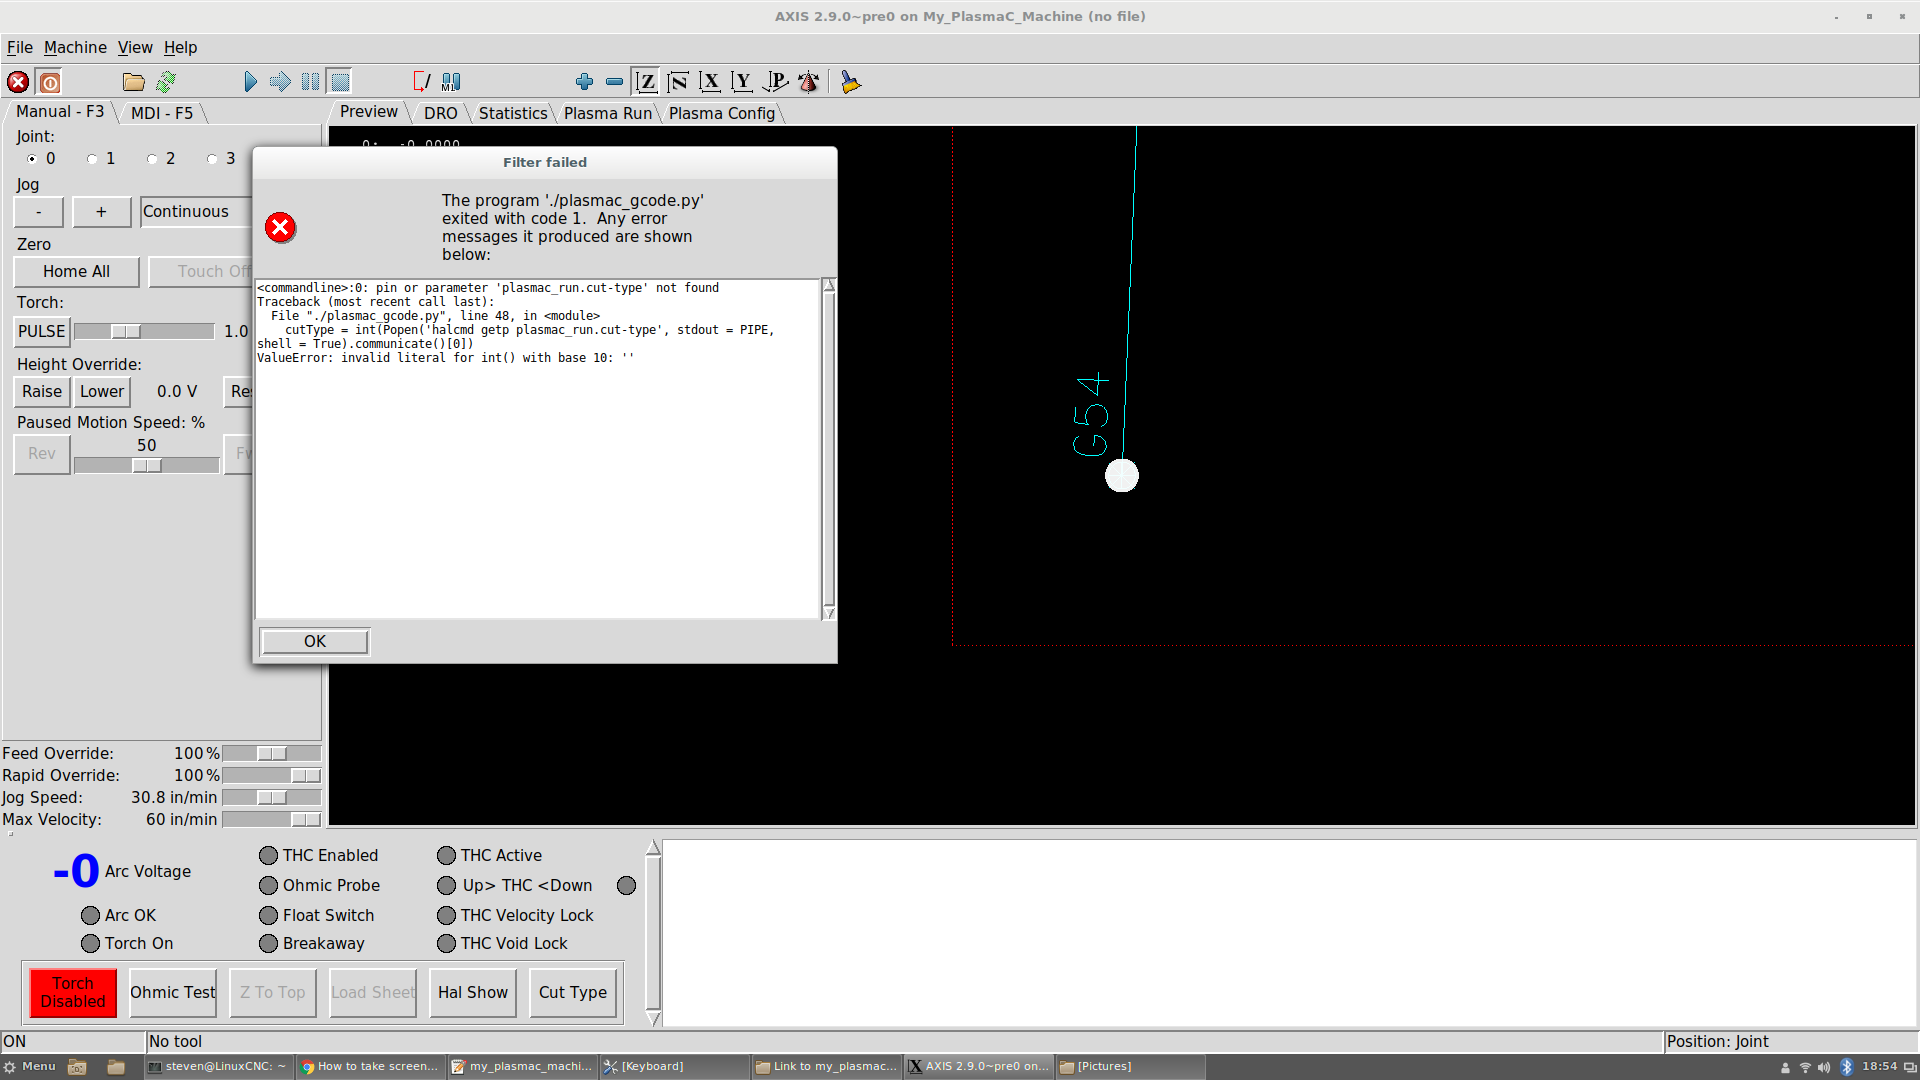
Task: Switch to the Statistics tab
Action: [x=513, y=113]
